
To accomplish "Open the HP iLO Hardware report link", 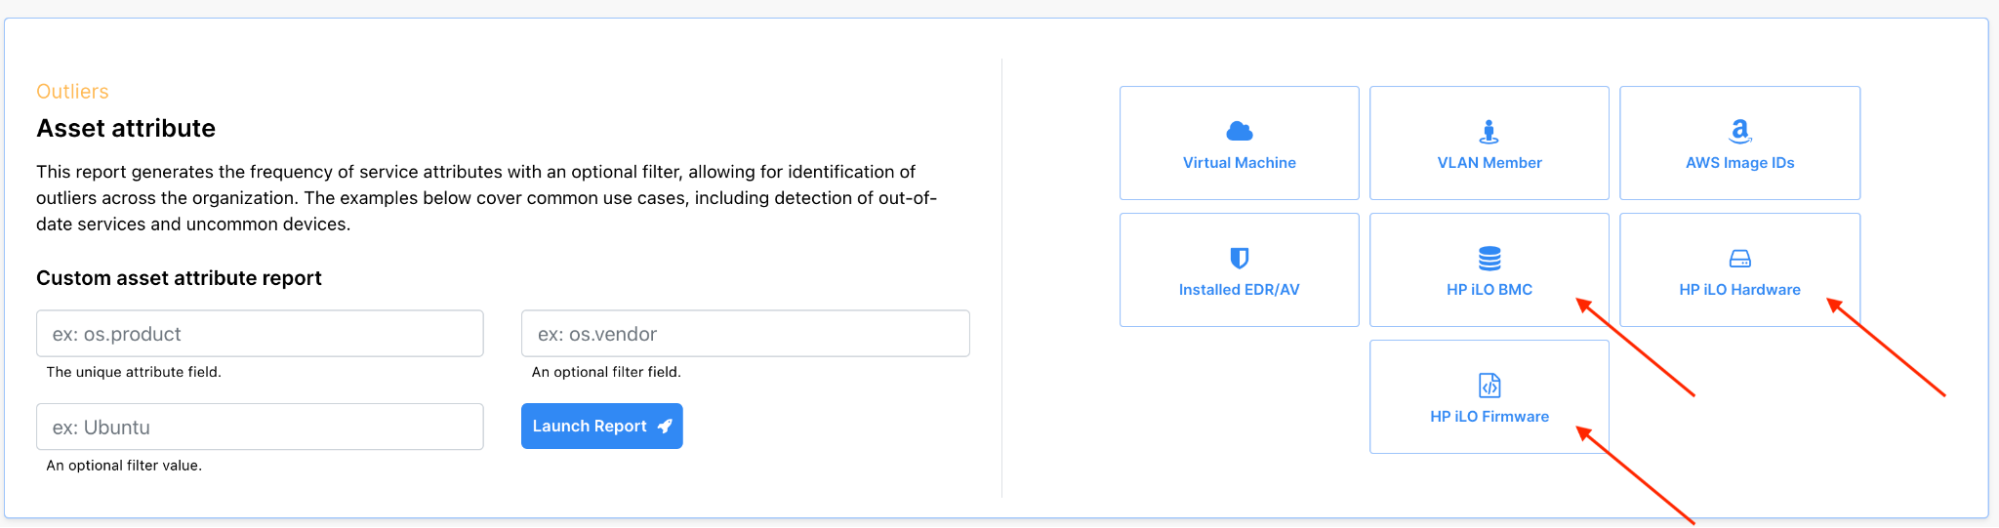I will (1739, 290).
